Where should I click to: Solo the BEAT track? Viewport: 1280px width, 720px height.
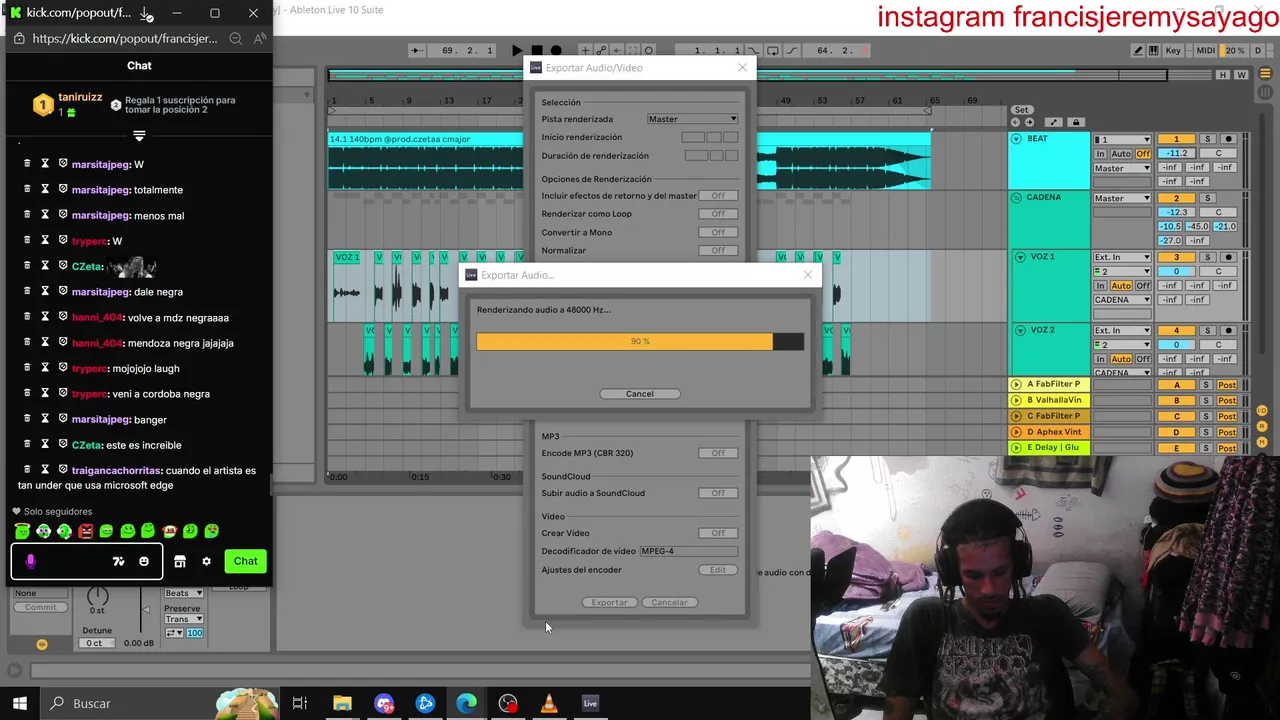pos(1207,139)
